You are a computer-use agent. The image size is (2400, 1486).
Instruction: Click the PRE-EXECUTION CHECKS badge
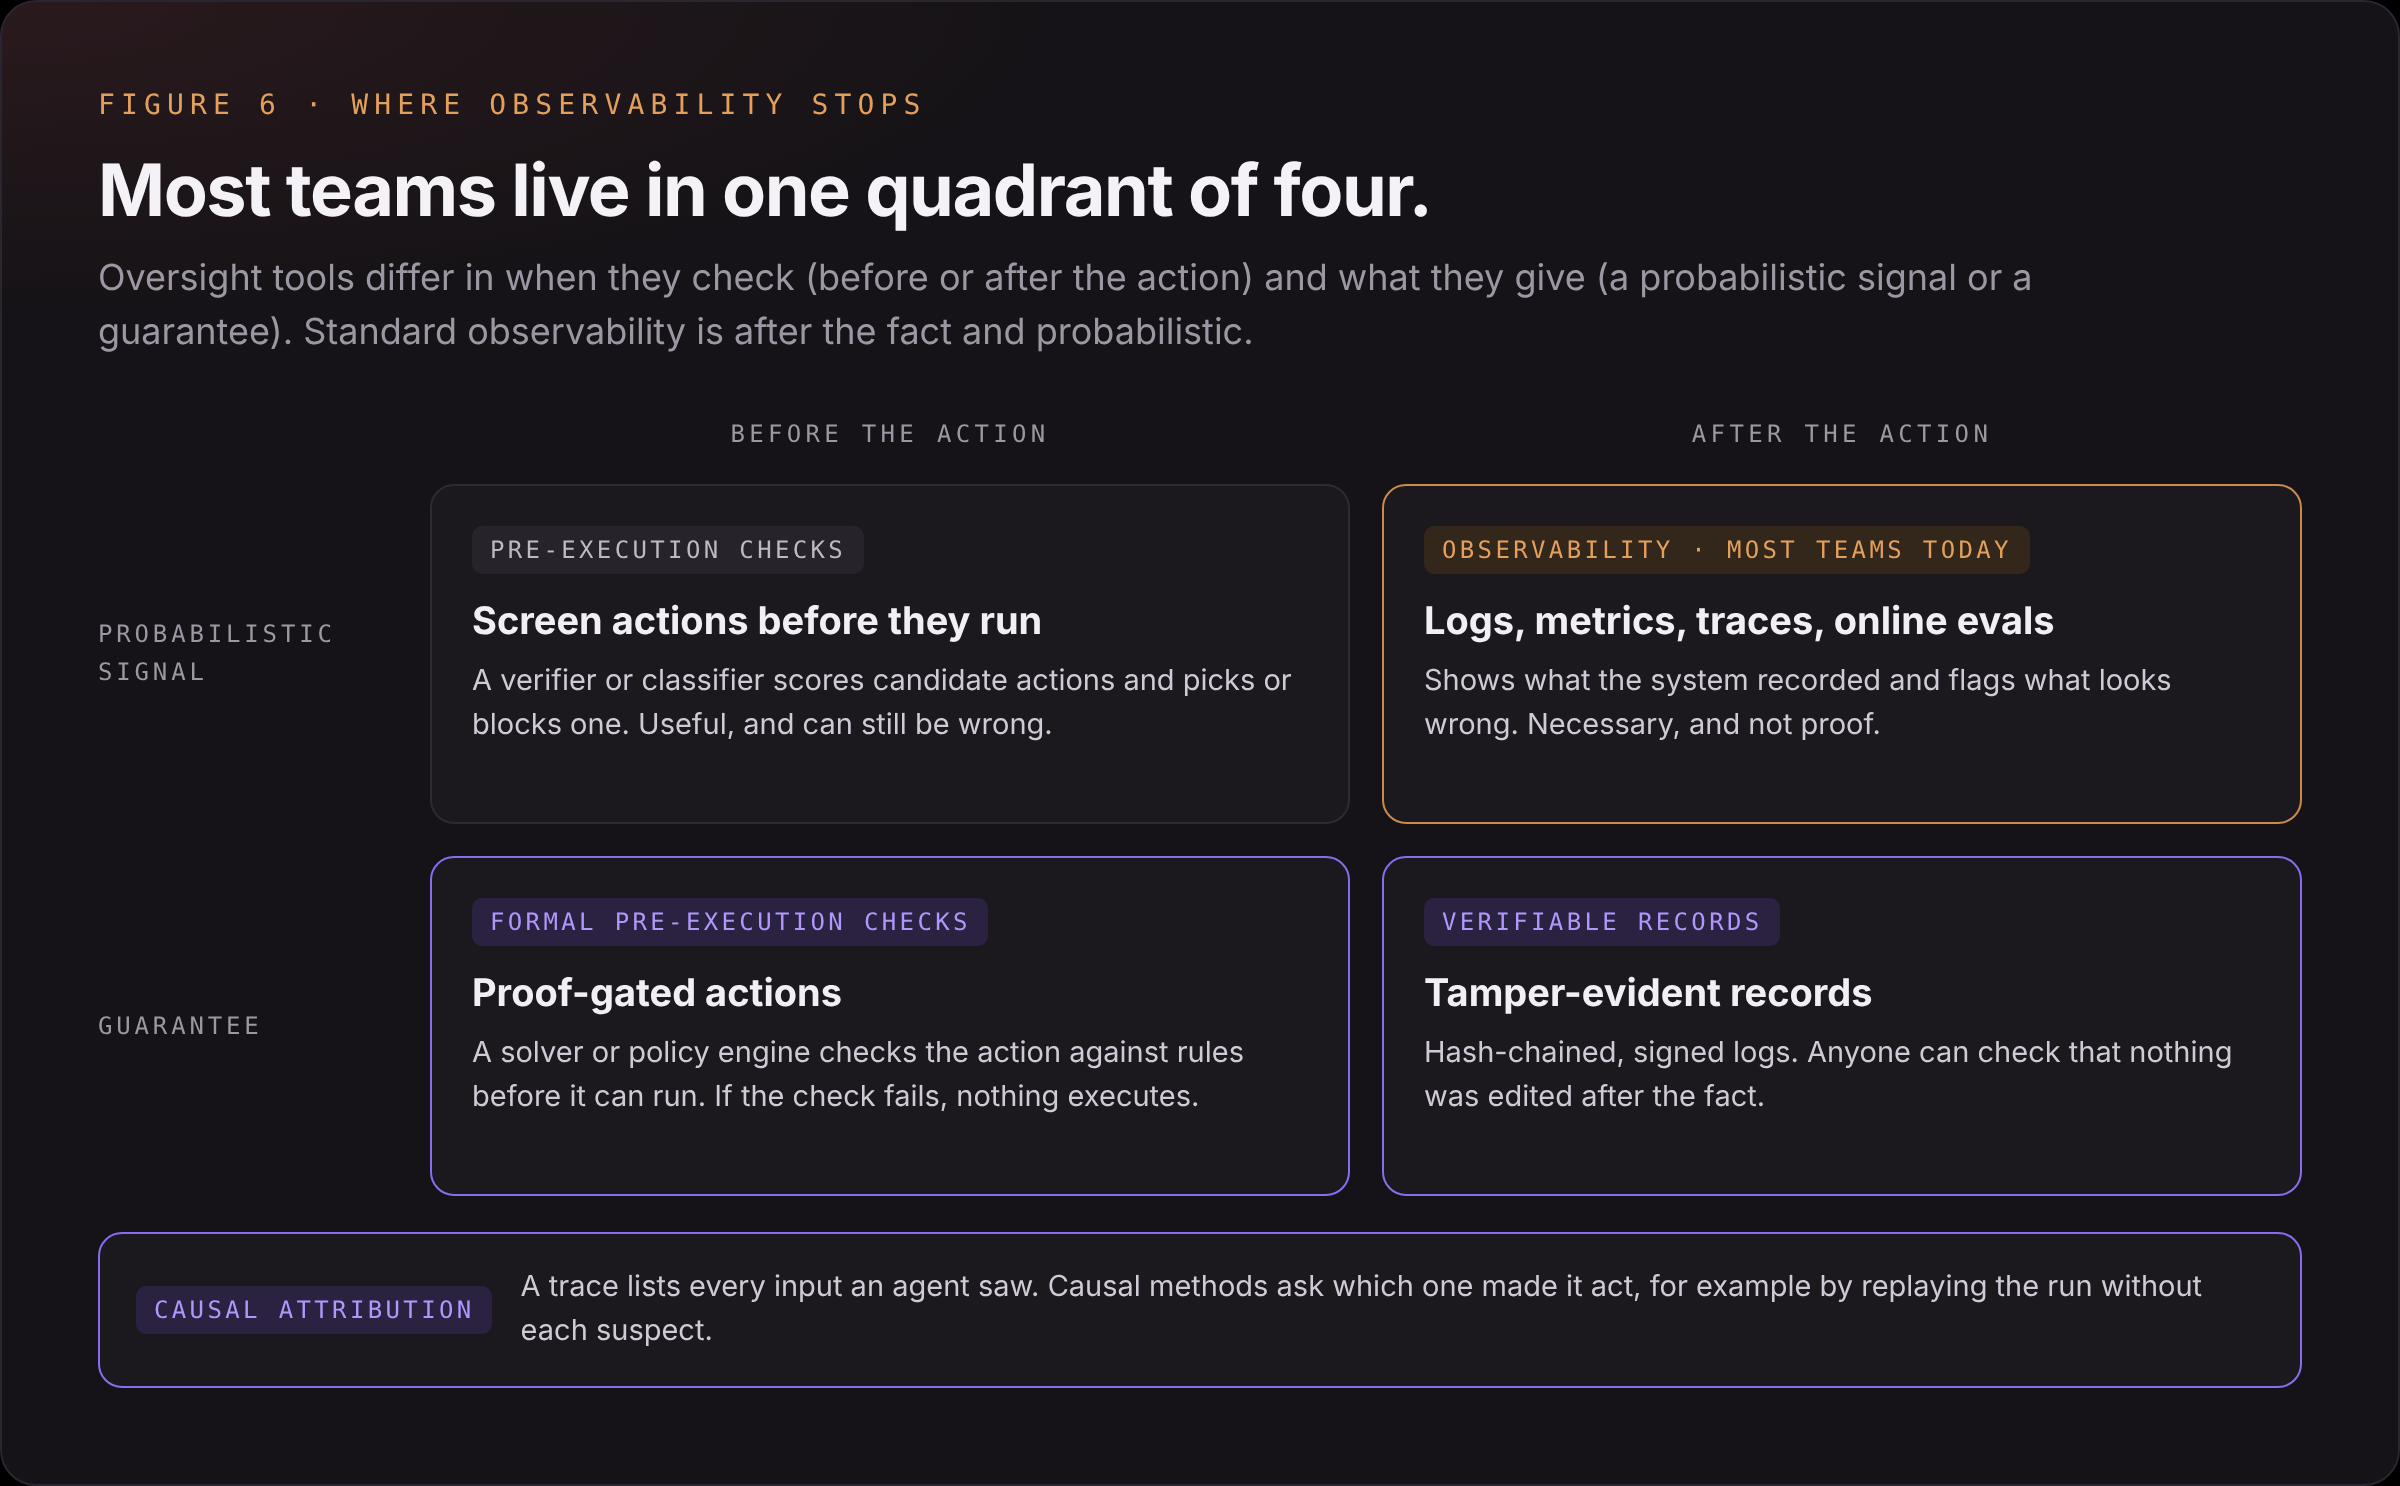click(667, 550)
